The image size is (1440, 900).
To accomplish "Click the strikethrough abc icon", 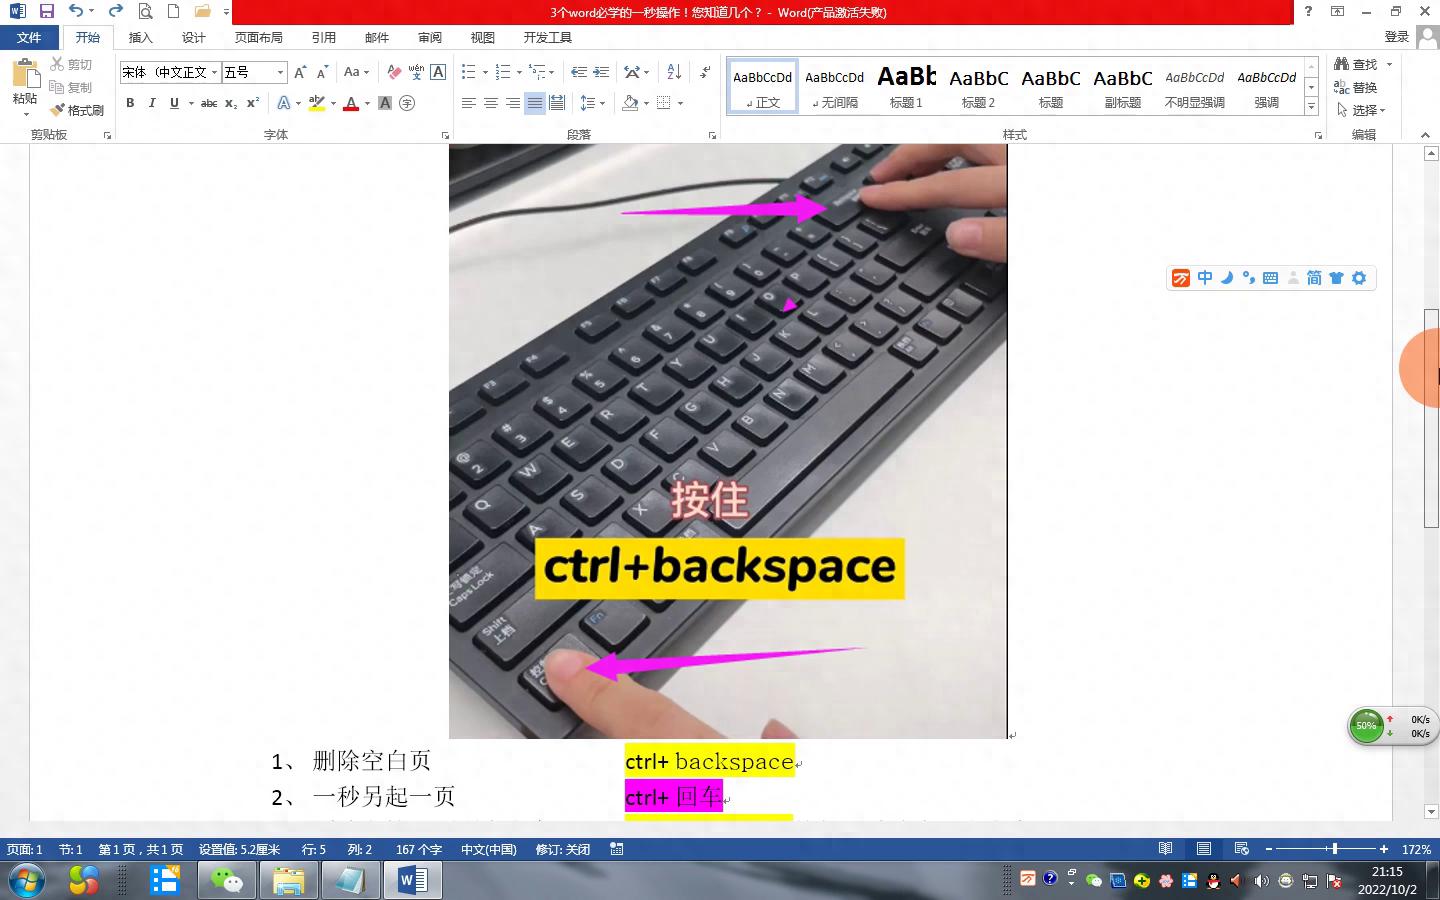I will (x=209, y=103).
